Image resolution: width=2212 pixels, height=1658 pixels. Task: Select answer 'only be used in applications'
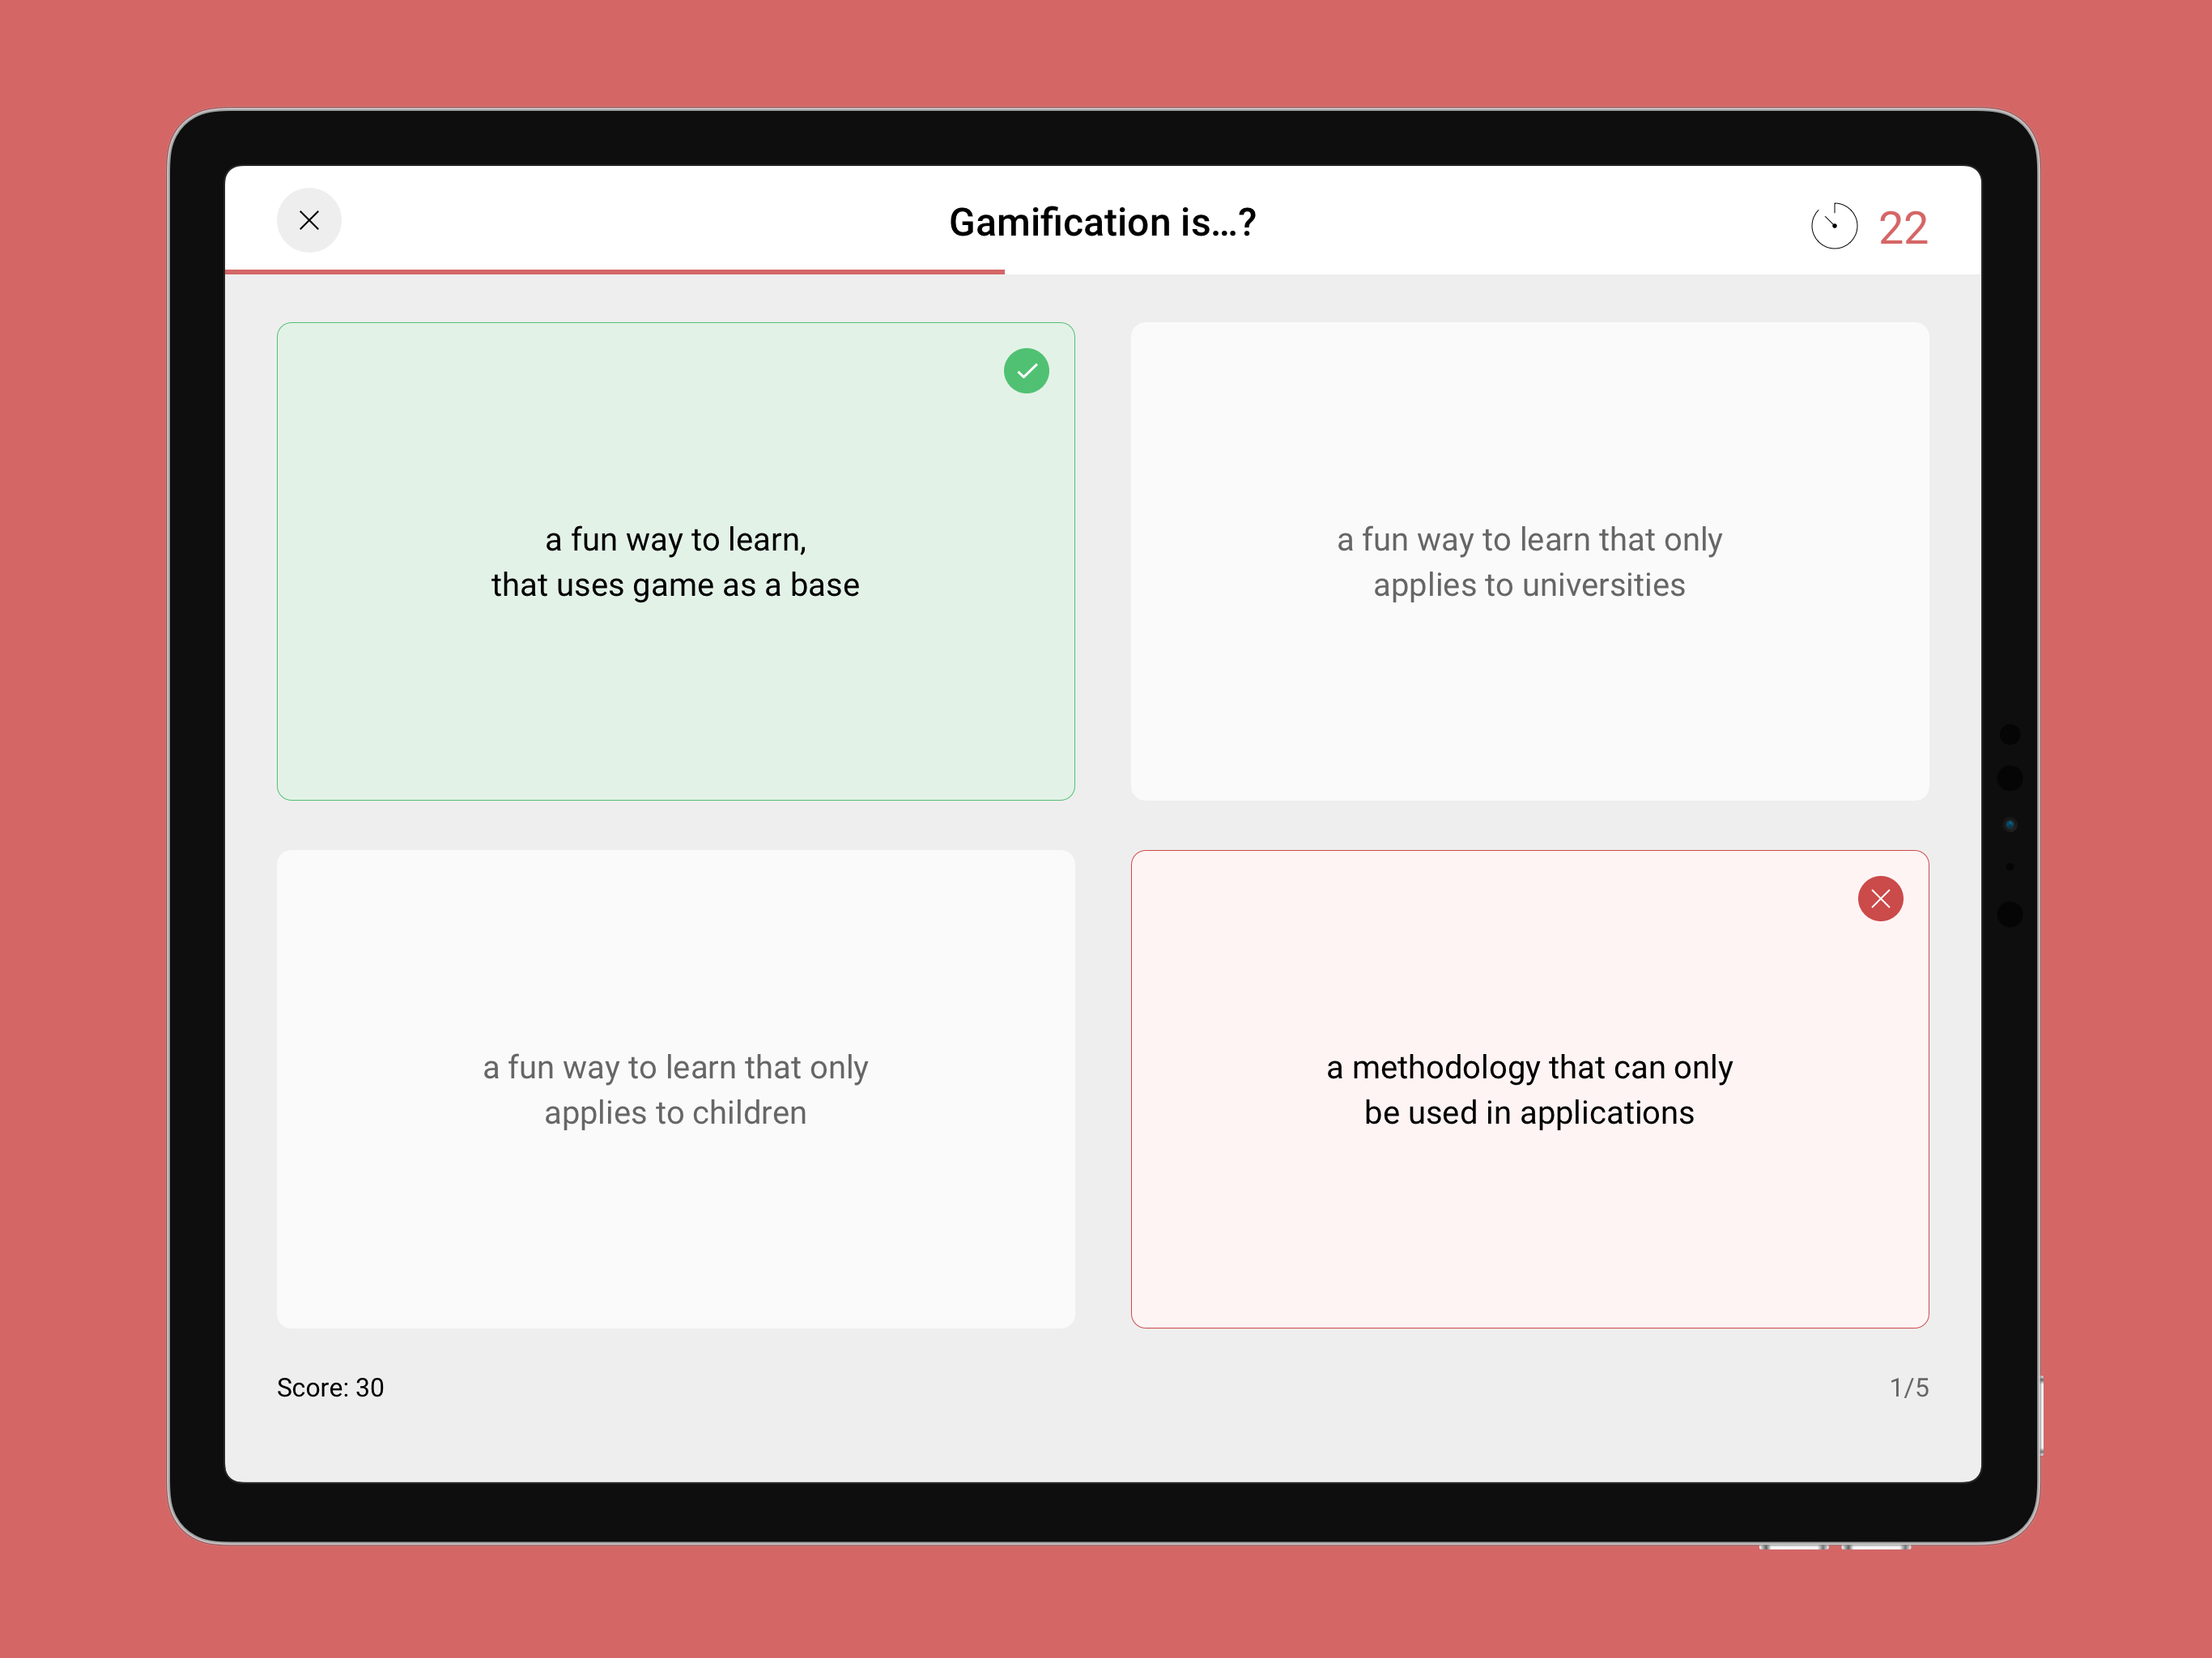[1529, 1089]
